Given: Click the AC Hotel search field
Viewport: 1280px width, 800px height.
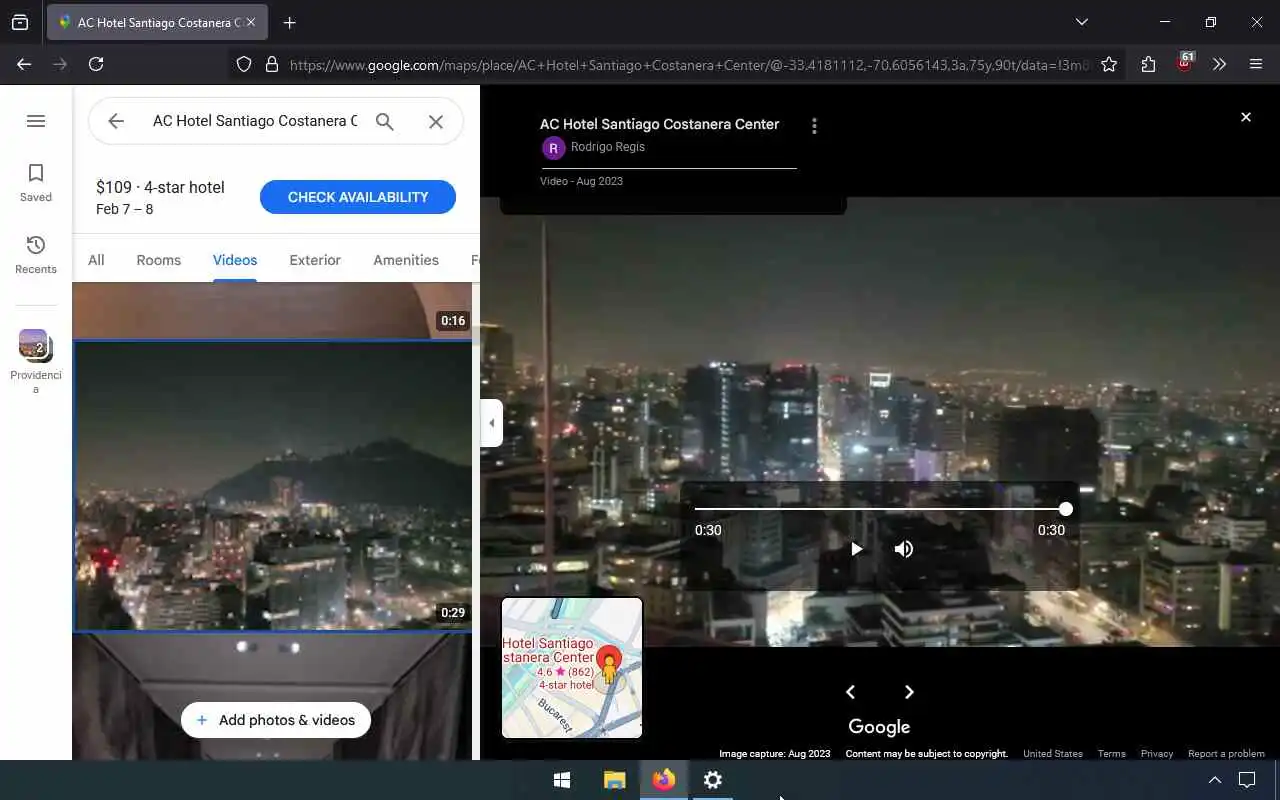Looking at the screenshot, I should pyautogui.click(x=254, y=121).
